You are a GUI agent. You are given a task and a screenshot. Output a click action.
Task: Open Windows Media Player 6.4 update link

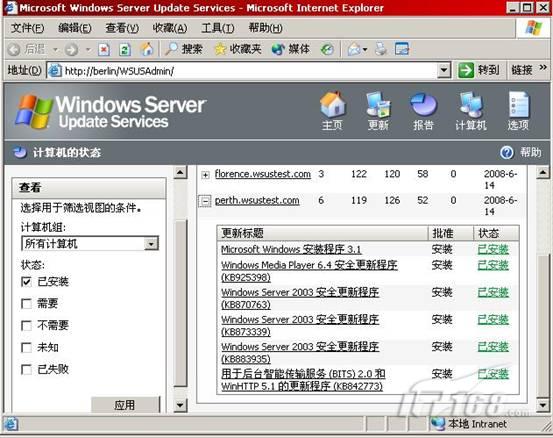coord(309,271)
